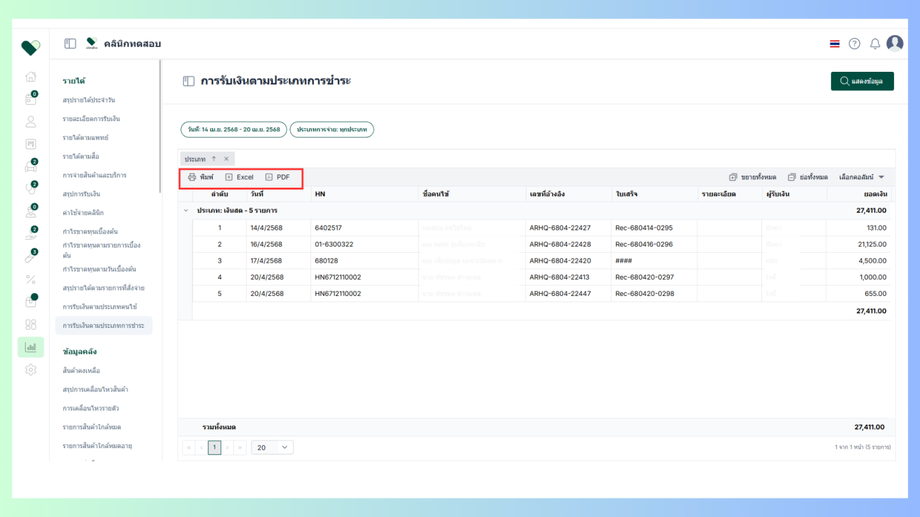The height and width of the screenshot is (517, 920).
Task: Open the notifications bell
Action: [874, 44]
